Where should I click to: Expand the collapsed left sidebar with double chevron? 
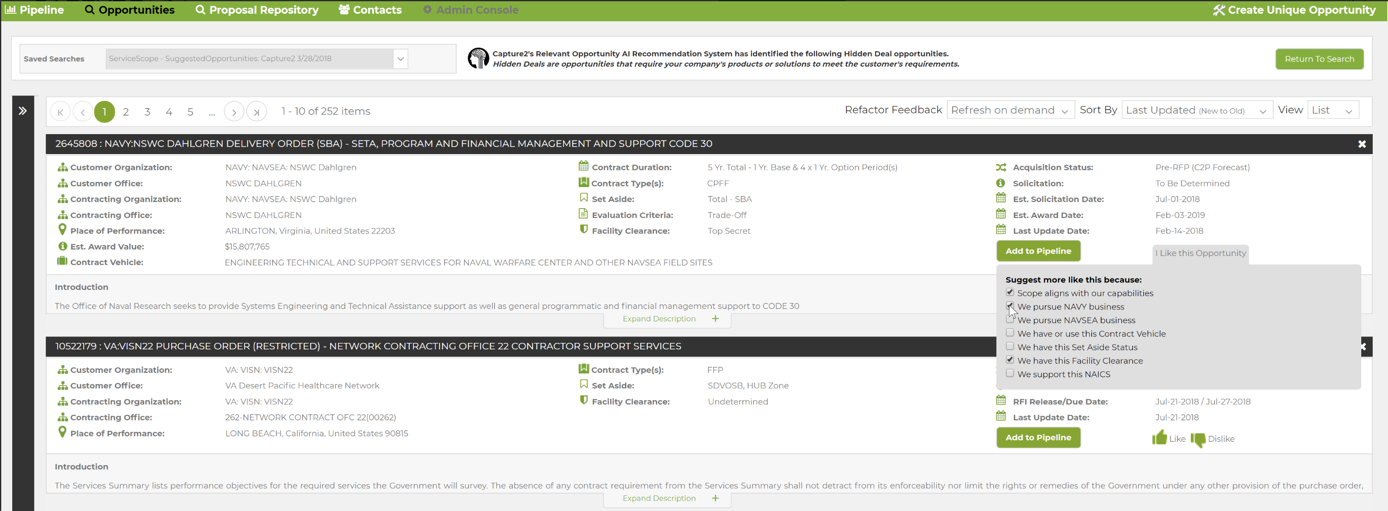click(22, 110)
